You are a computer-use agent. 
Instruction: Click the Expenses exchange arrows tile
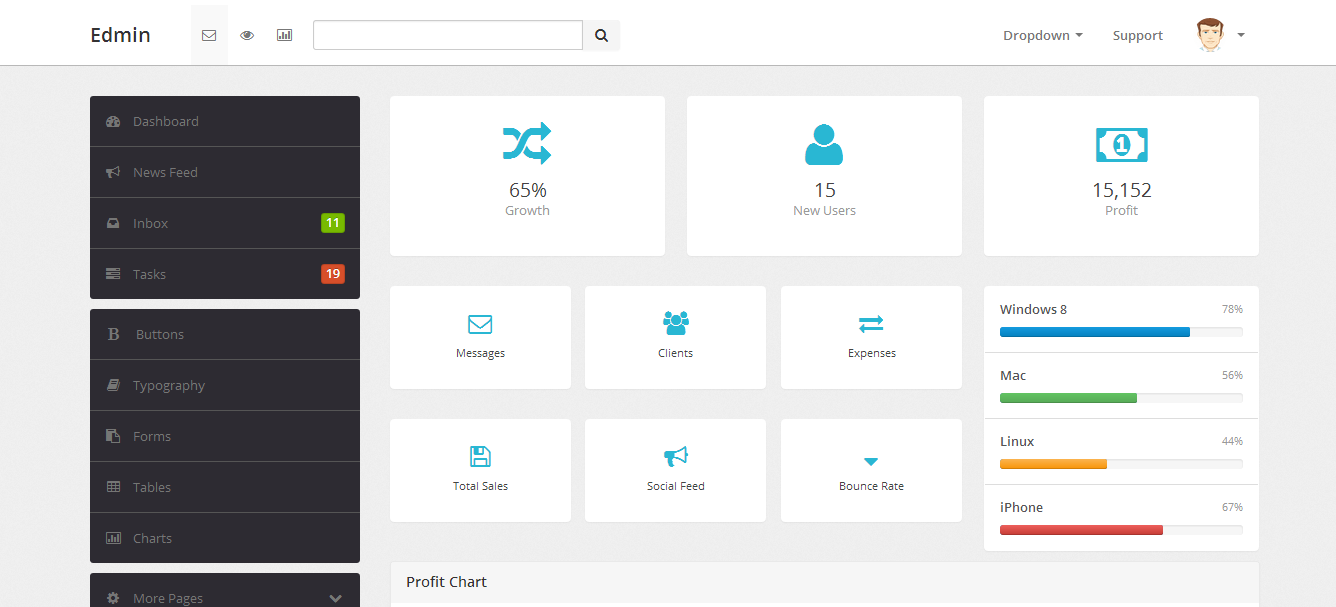click(x=871, y=337)
